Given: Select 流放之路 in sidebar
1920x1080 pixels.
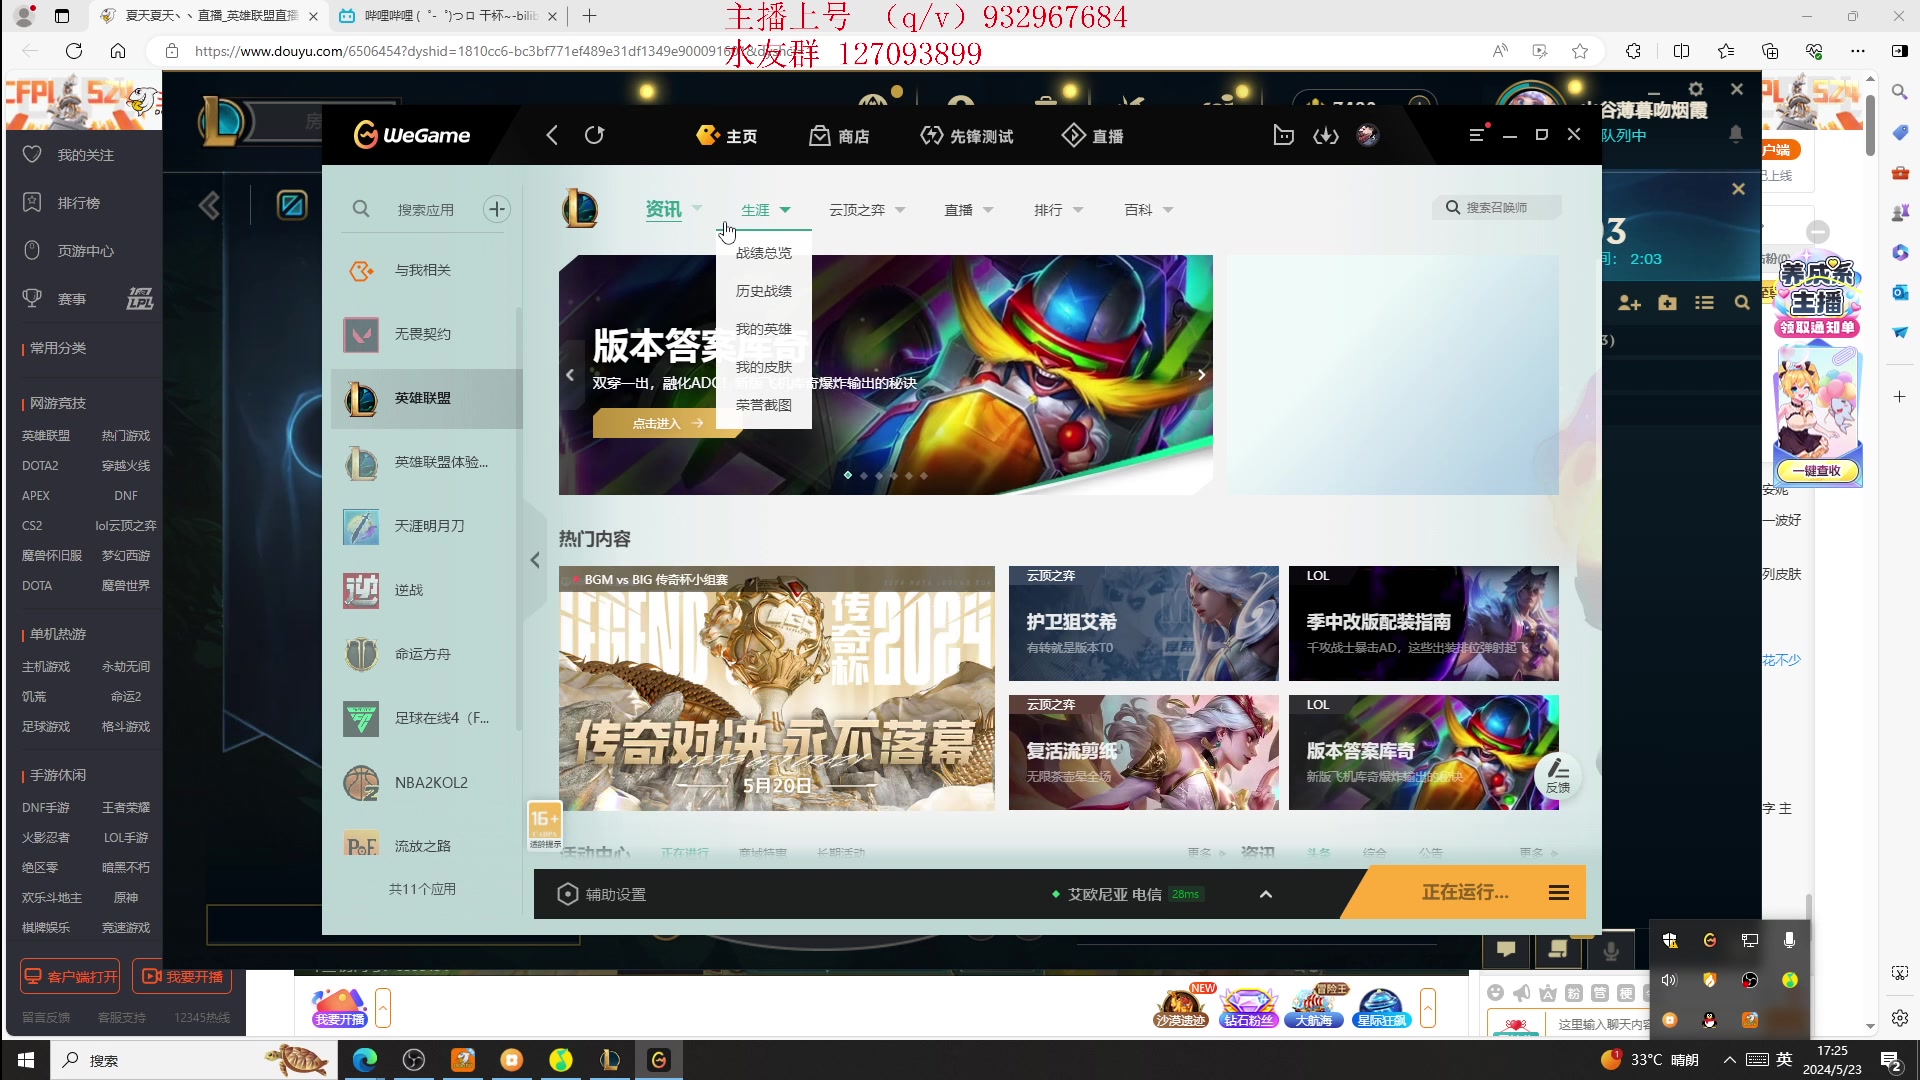Looking at the screenshot, I should tap(427, 845).
